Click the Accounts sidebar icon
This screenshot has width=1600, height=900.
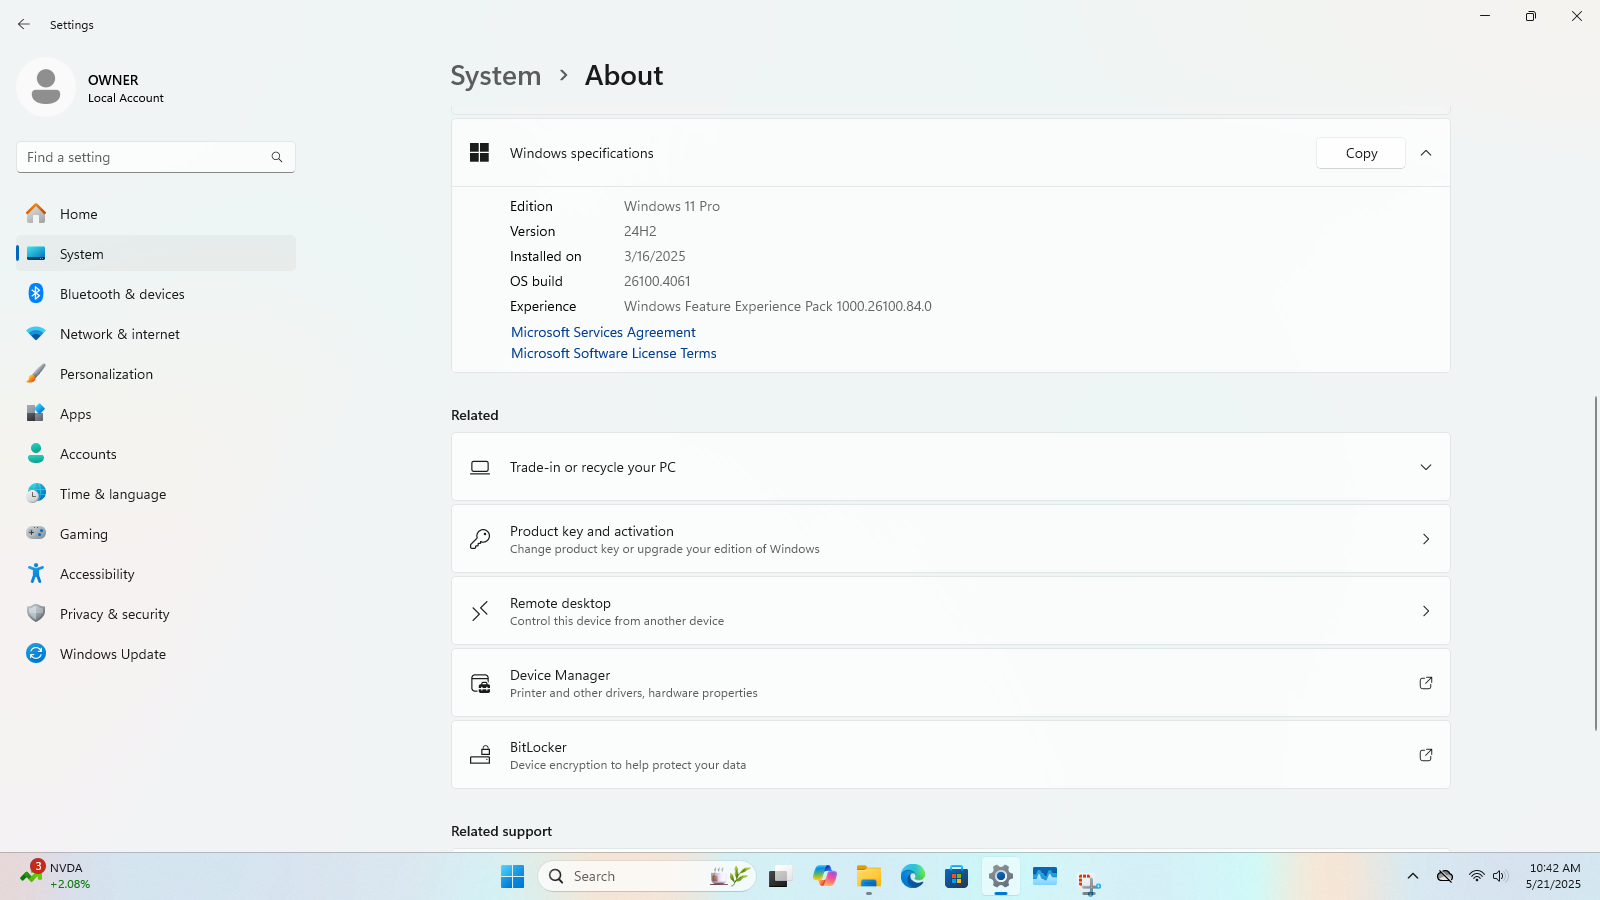click(x=36, y=453)
